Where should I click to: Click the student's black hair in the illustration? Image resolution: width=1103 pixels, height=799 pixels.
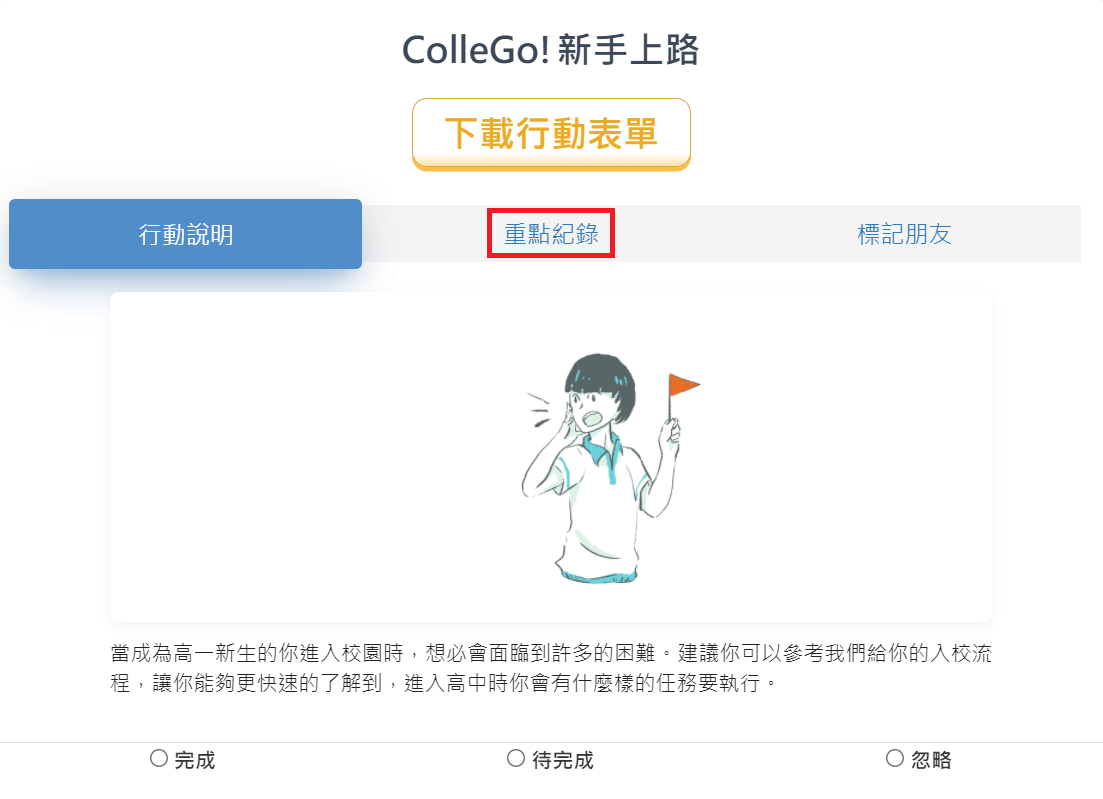[600, 380]
